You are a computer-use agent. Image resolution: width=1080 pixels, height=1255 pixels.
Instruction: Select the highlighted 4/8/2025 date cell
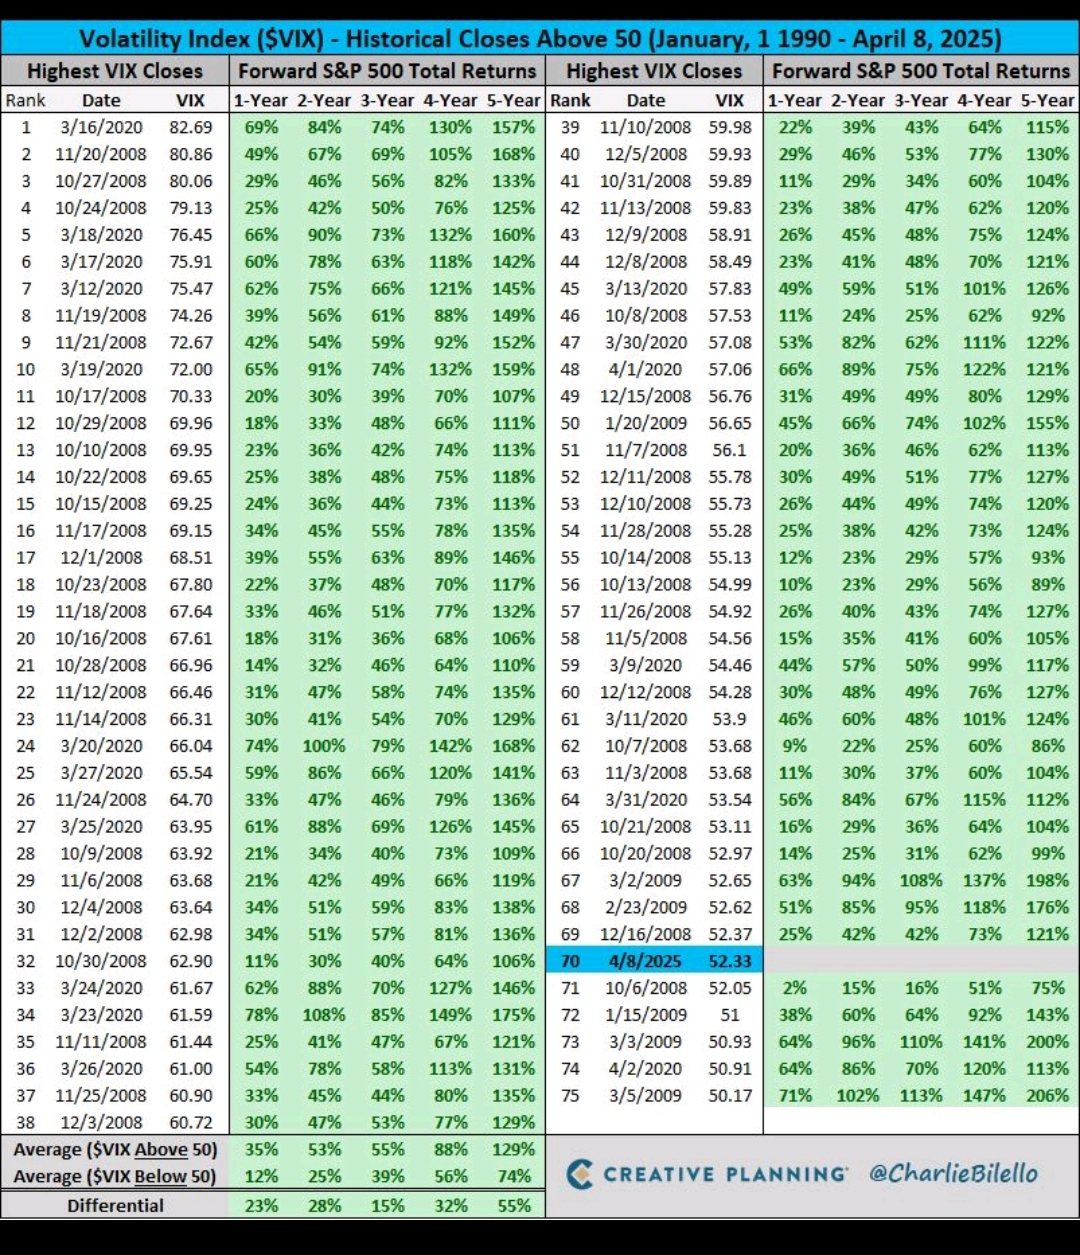(645, 961)
